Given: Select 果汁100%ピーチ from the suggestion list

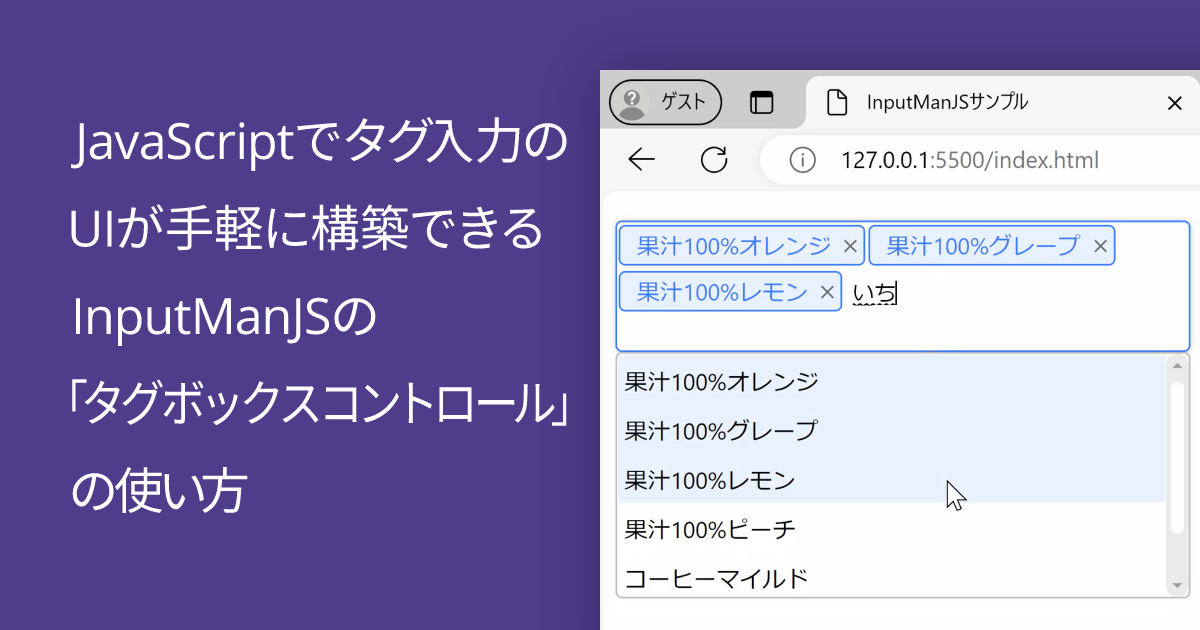Looking at the screenshot, I should pyautogui.click(x=707, y=529).
